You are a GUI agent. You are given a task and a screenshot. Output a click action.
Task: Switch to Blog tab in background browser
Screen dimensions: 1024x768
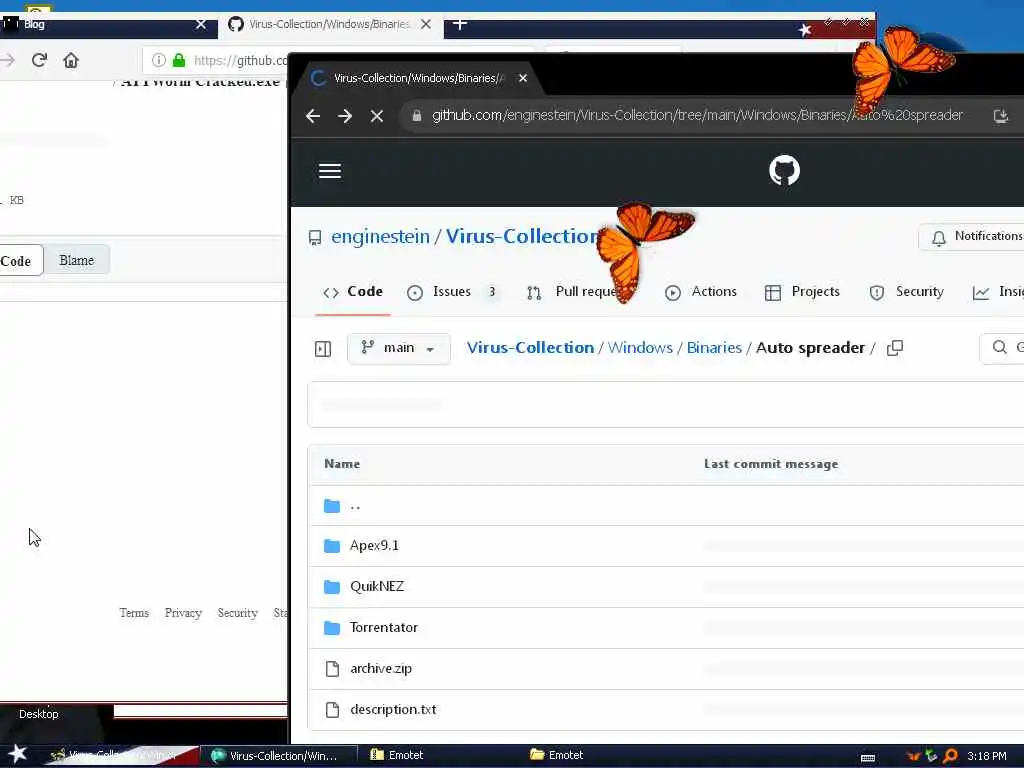pos(104,24)
